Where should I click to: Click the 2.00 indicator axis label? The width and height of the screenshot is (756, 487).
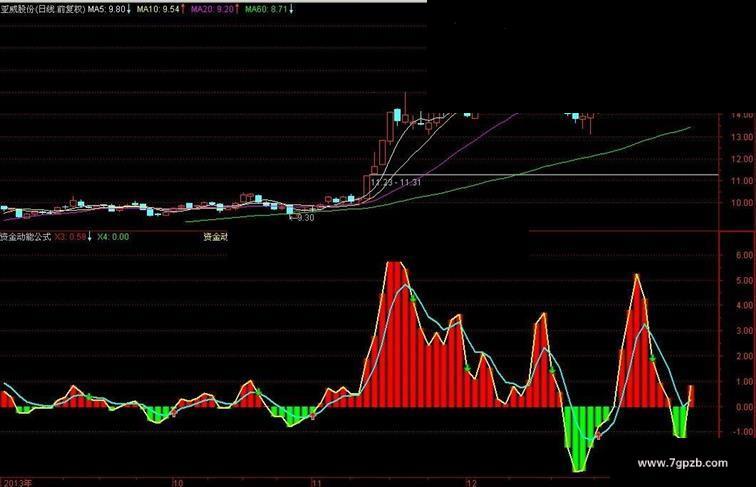[744, 356]
